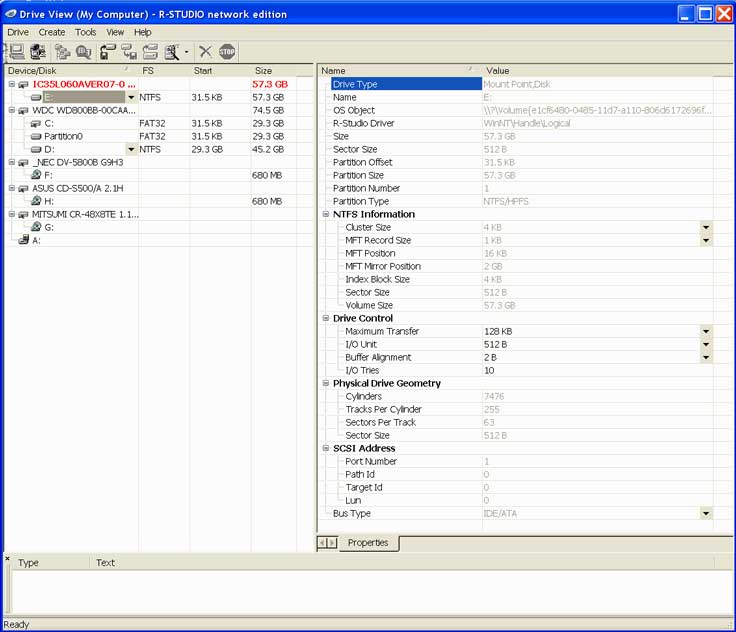Click the computer refresh icon in toolbar
736x632 pixels.
click(17, 52)
